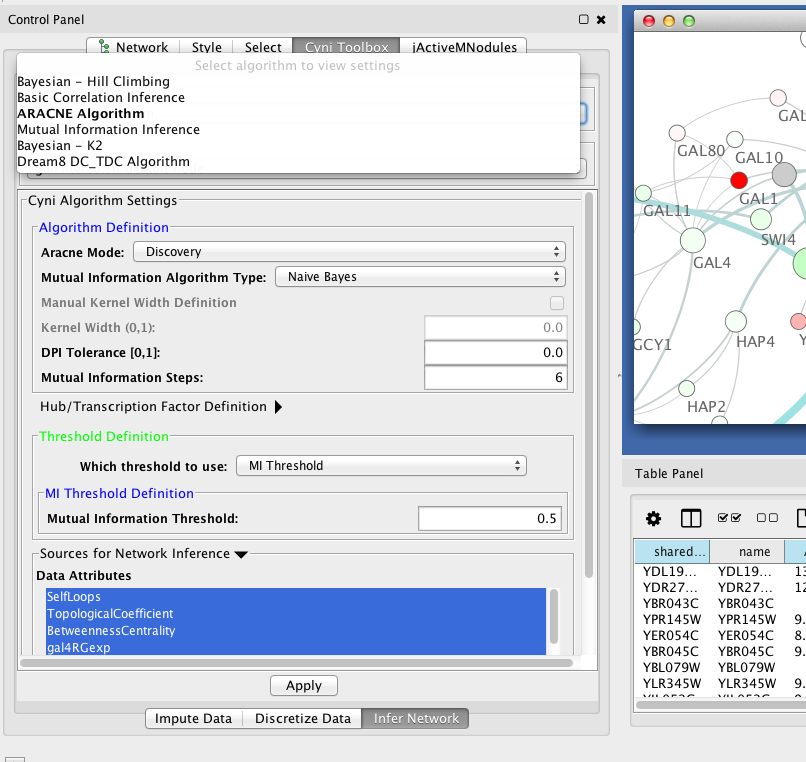Select the Impute Data toggle button

(x=194, y=718)
